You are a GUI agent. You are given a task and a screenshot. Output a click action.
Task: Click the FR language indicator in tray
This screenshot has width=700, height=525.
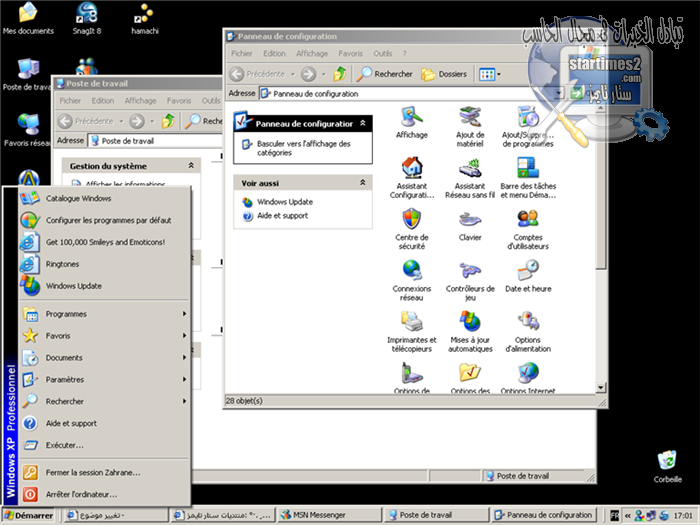(615, 516)
